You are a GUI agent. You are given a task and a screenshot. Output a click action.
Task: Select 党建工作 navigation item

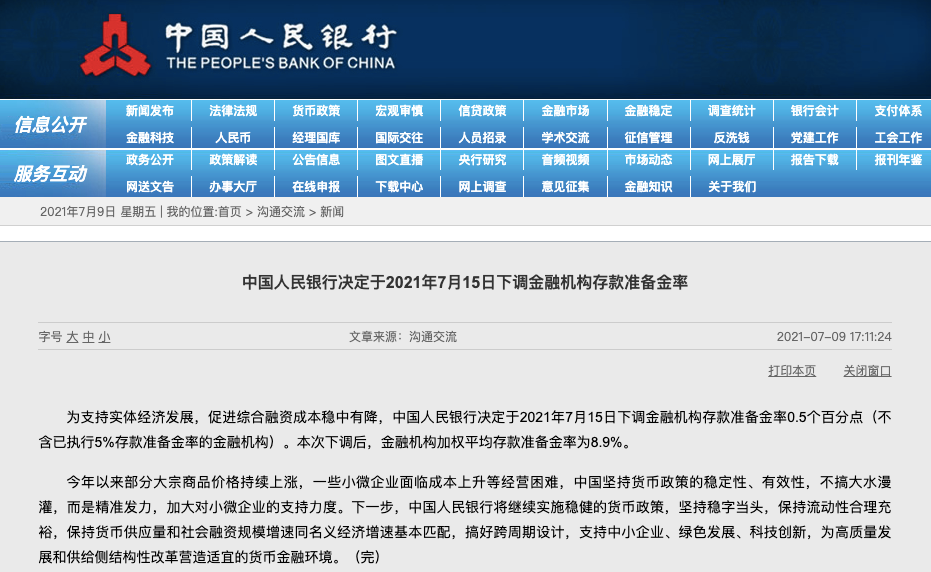[815, 138]
